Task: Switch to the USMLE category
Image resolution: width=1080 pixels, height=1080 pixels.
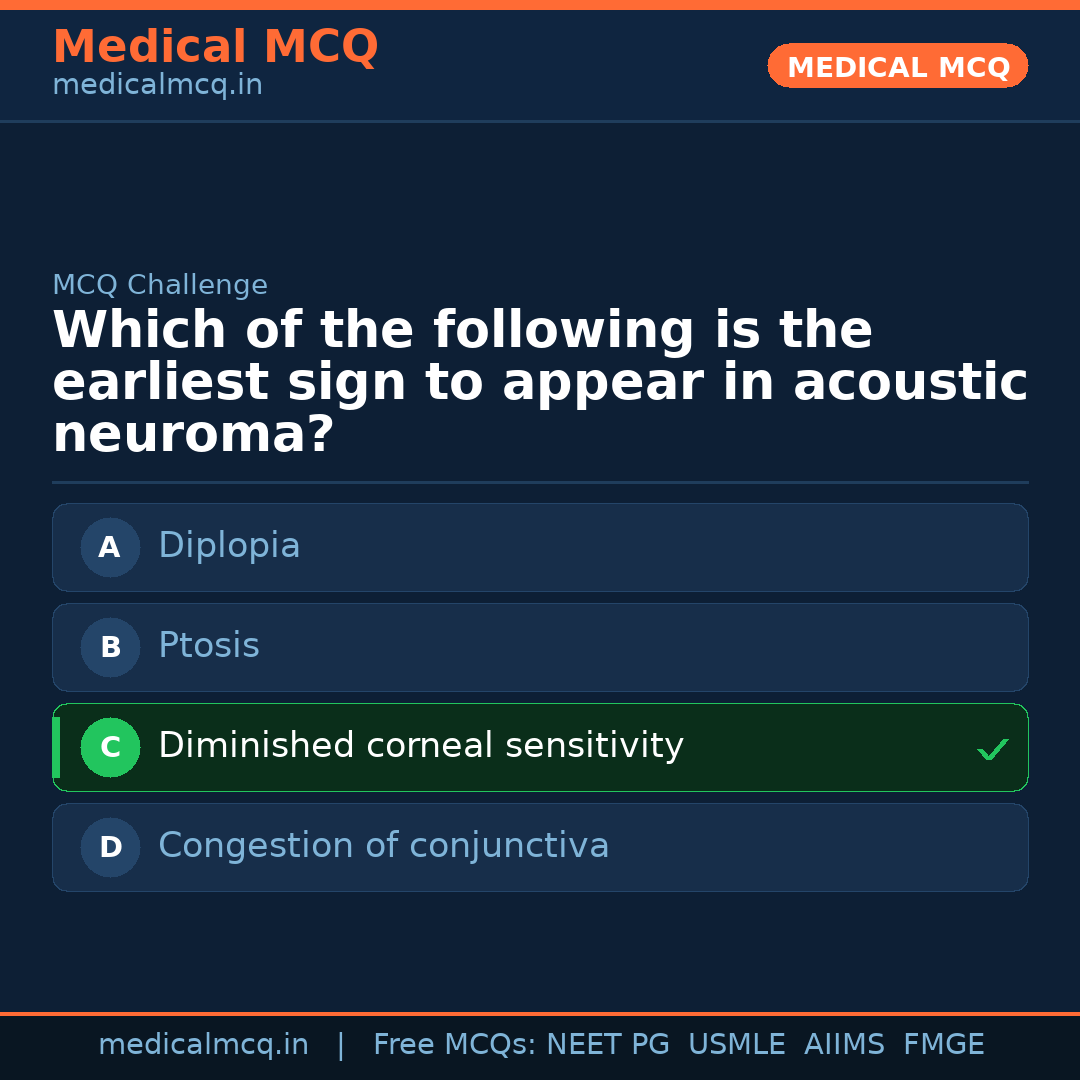Action: pos(737,1043)
